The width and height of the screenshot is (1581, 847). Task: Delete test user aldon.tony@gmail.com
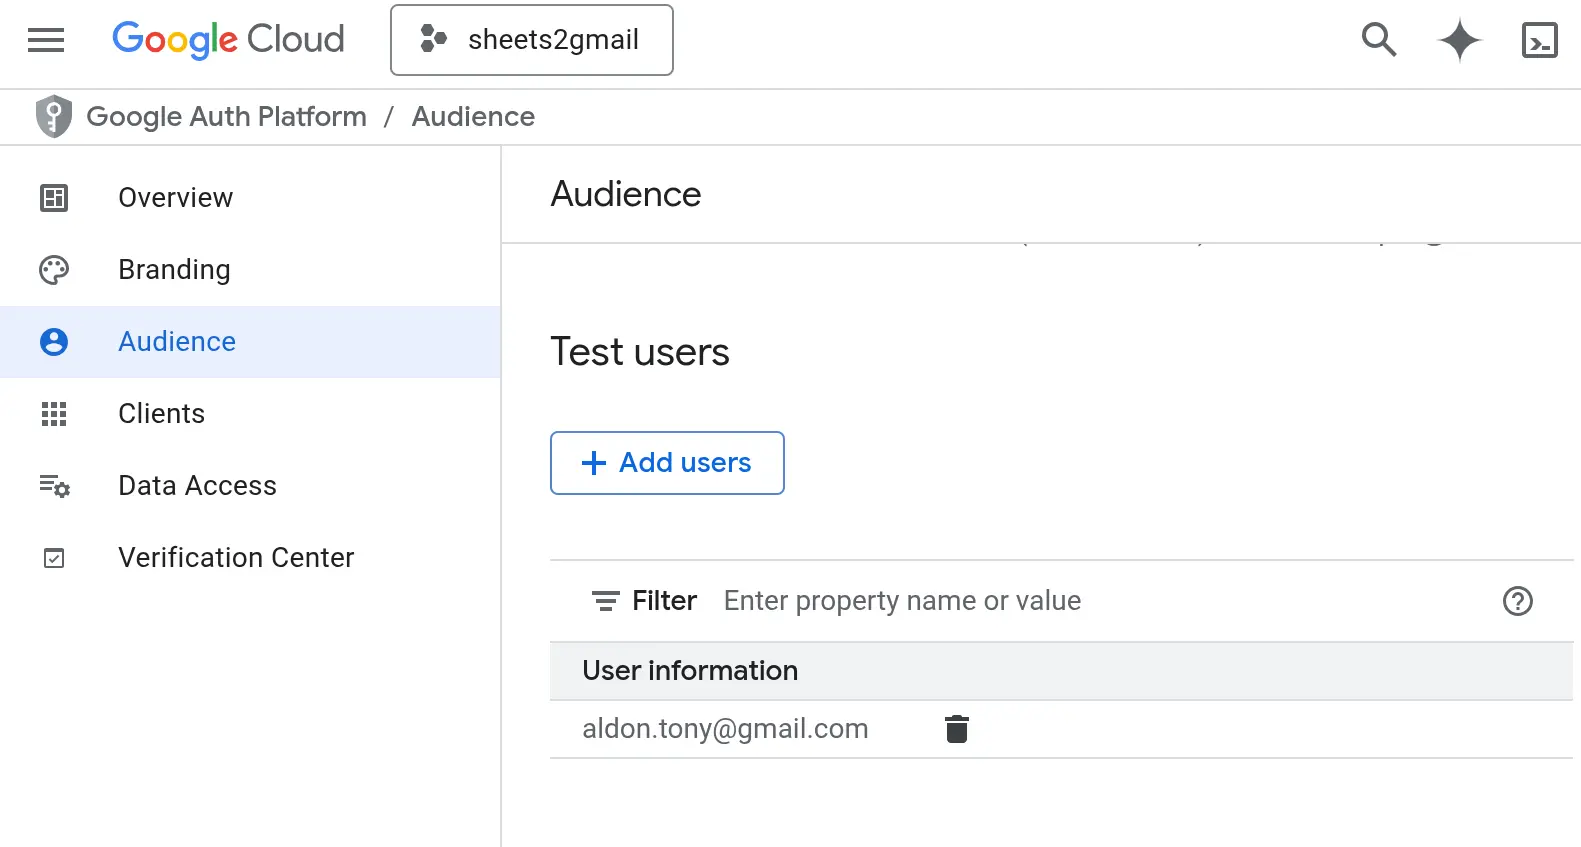coord(956,729)
